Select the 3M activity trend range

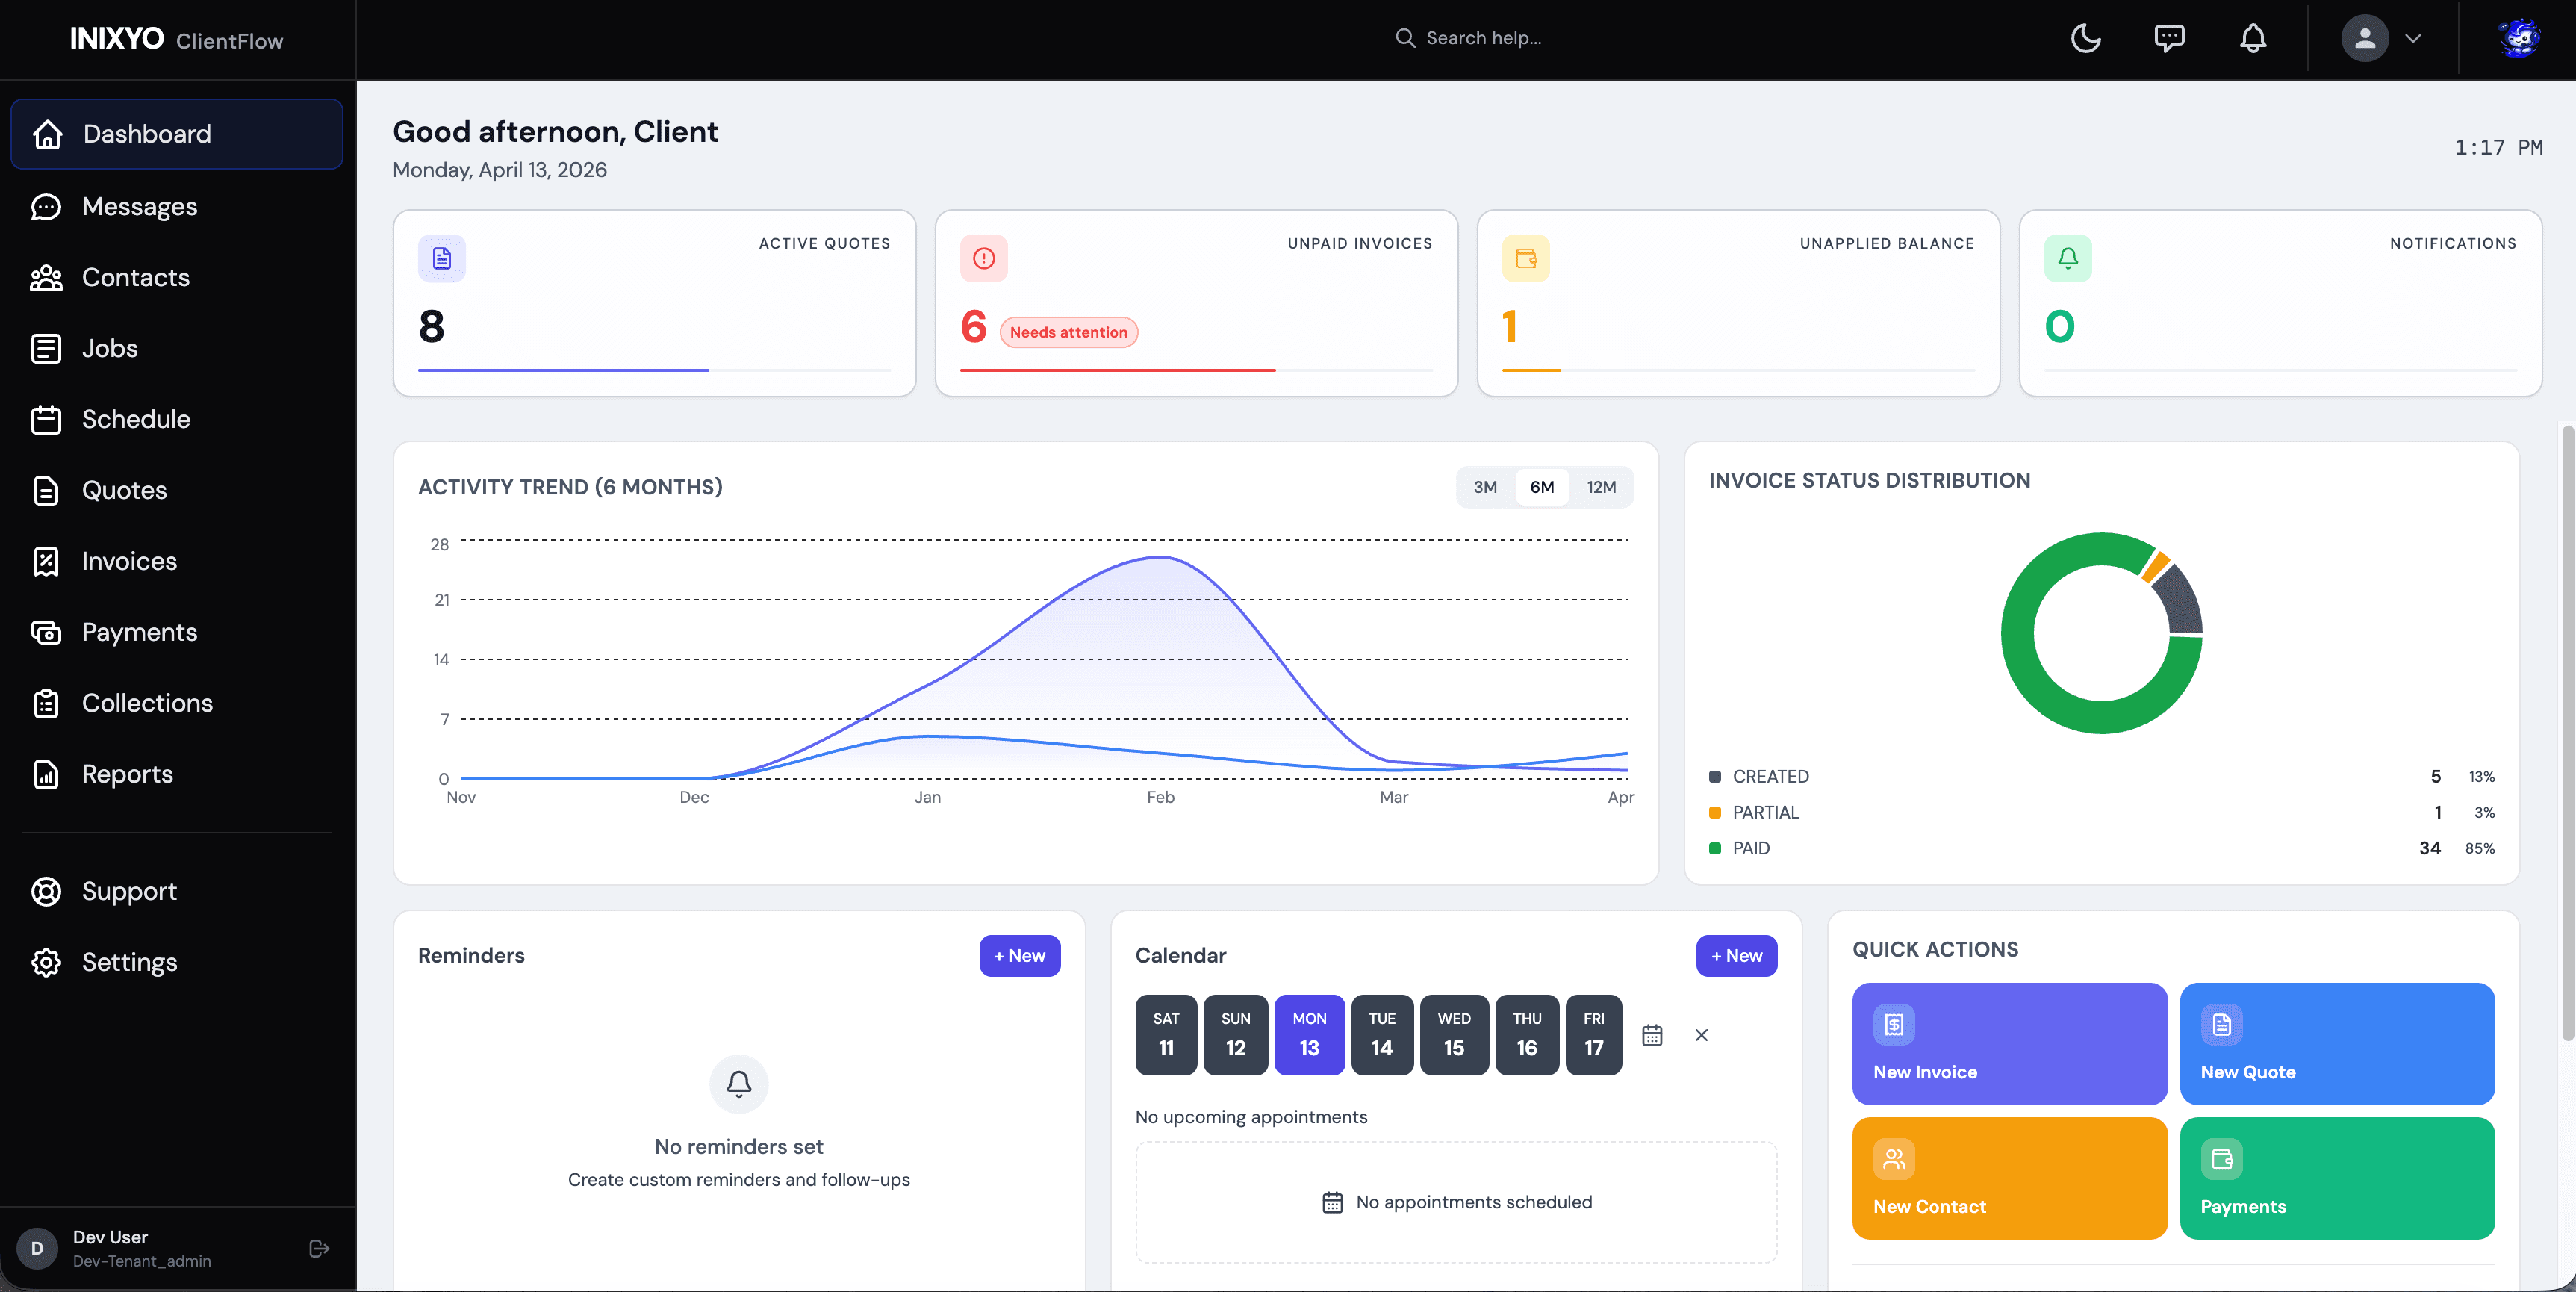(x=1485, y=487)
